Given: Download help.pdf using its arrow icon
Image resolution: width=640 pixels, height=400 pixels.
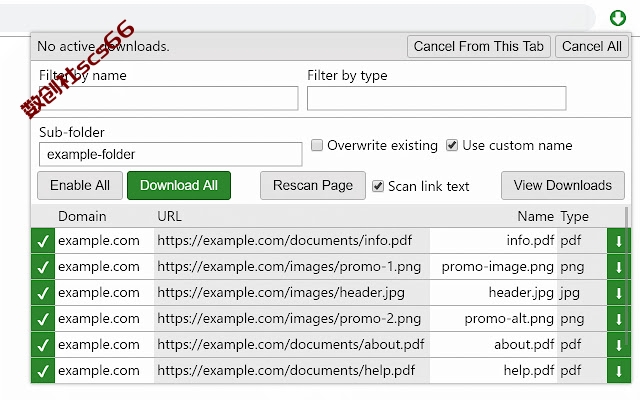Looking at the screenshot, I should point(619,371).
